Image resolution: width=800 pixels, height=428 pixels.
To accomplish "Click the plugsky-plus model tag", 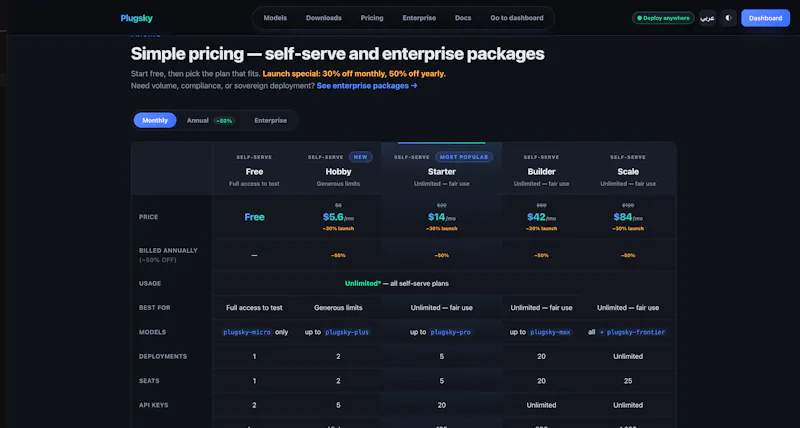I will pos(347,332).
